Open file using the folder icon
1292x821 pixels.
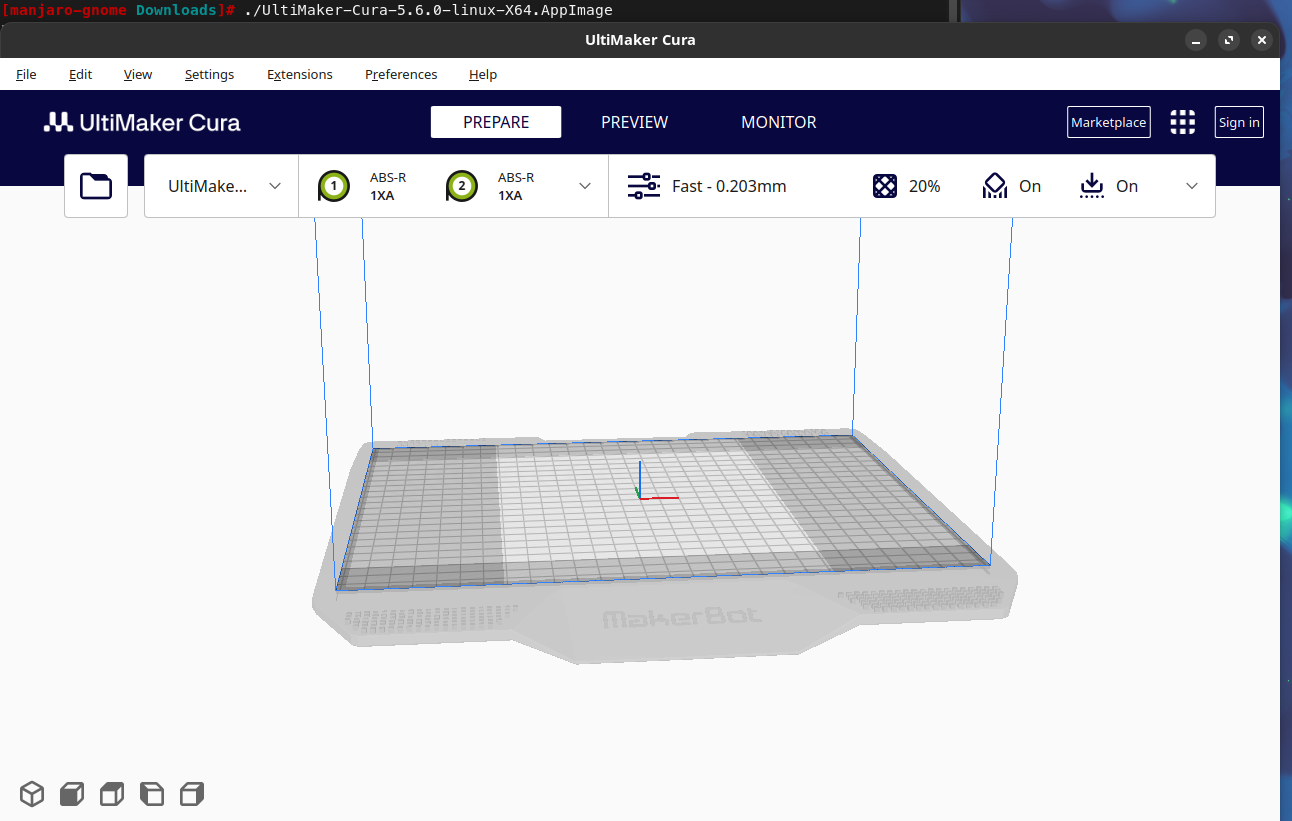click(96, 186)
